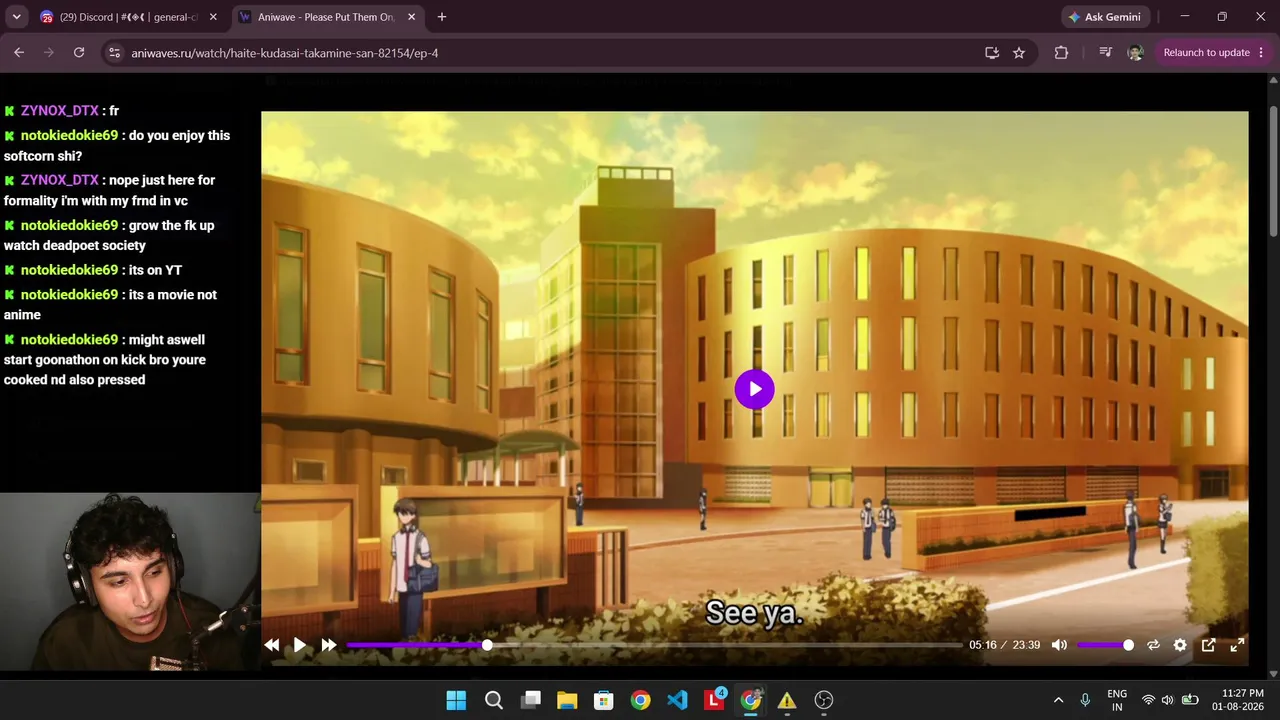Image resolution: width=1280 pixels, height=720 pixels.
Task: Open Chrome's three-dot menu
Action: [1262, 53]
